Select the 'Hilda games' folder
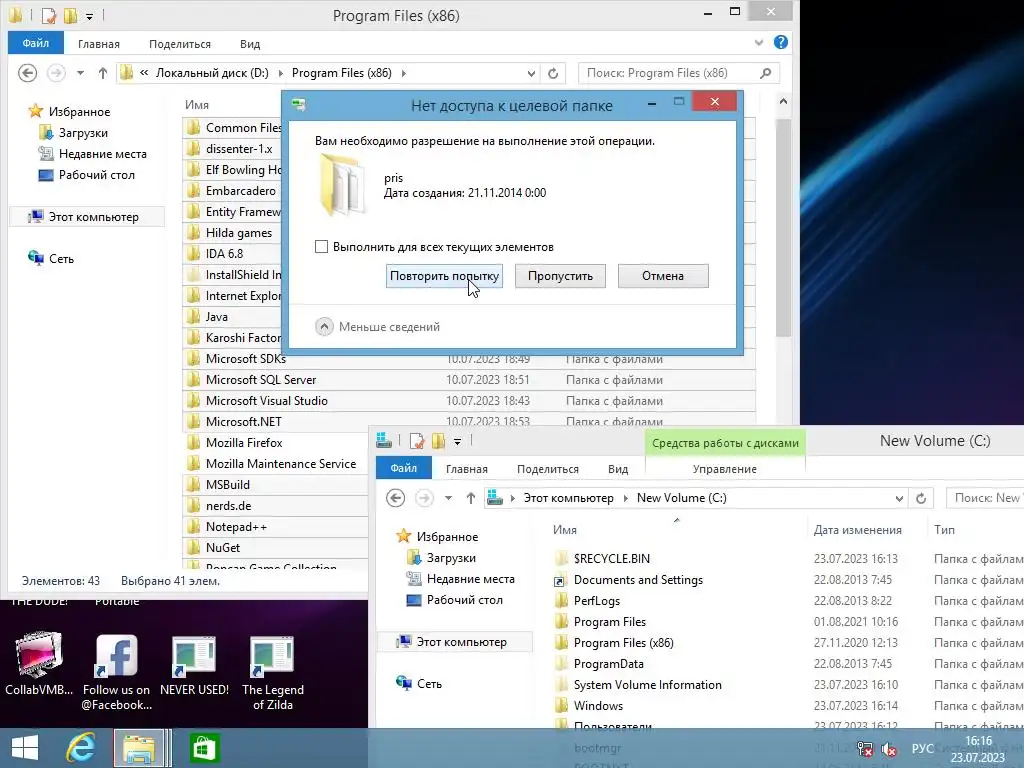 [x=238, y=232]
